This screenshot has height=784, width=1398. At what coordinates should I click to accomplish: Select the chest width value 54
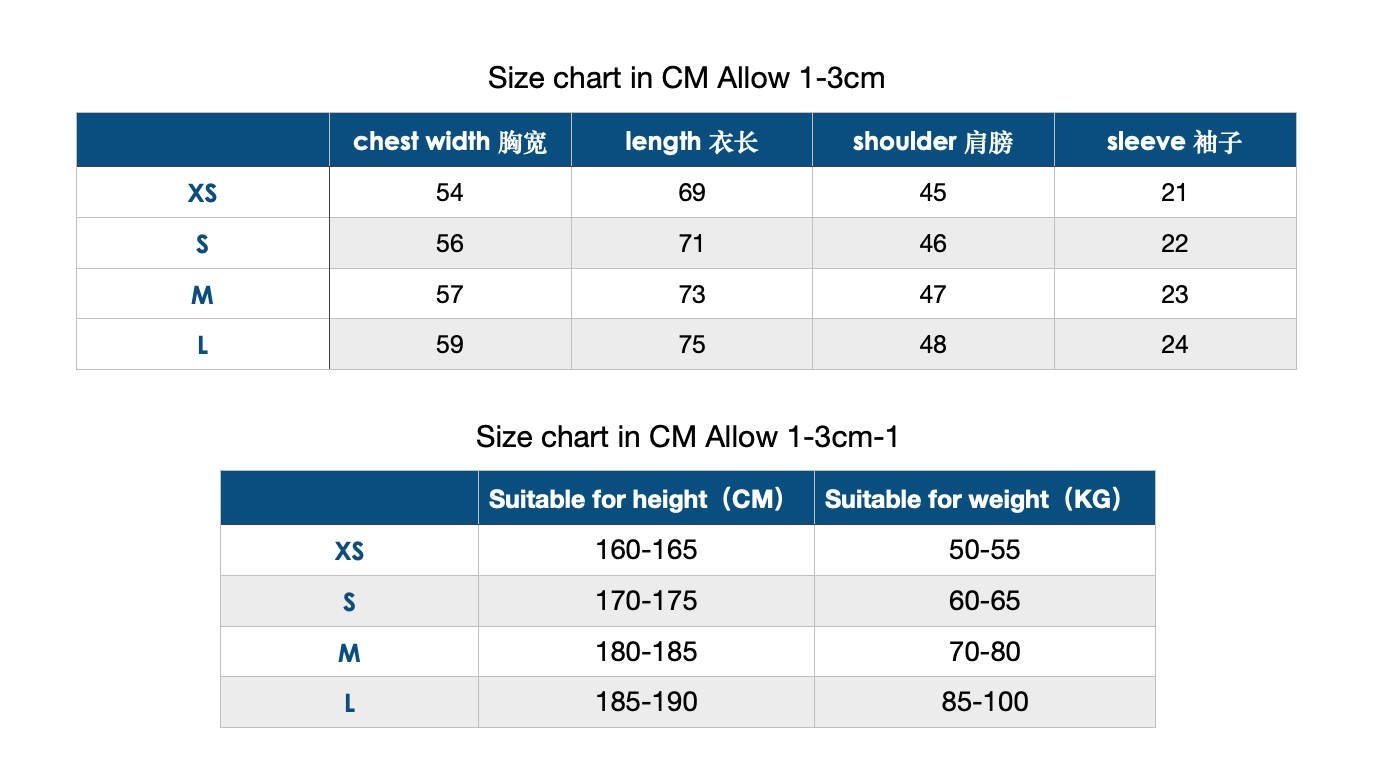(450, 193)
